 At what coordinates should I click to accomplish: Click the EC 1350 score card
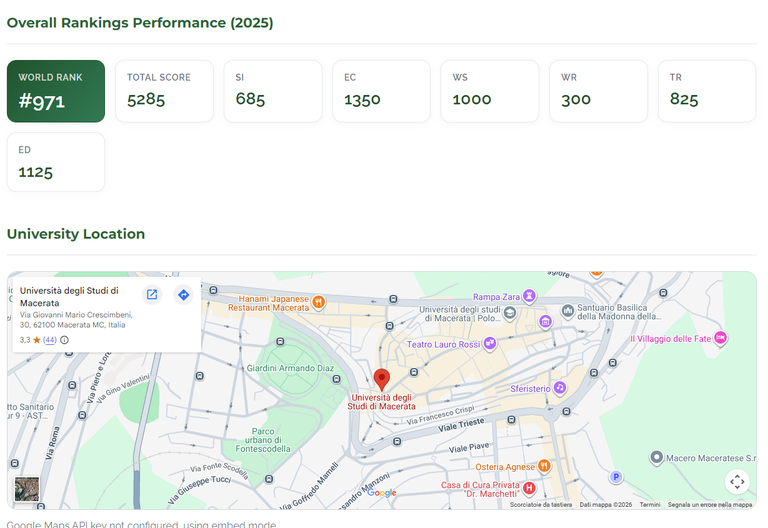click(x=382, y=91)
